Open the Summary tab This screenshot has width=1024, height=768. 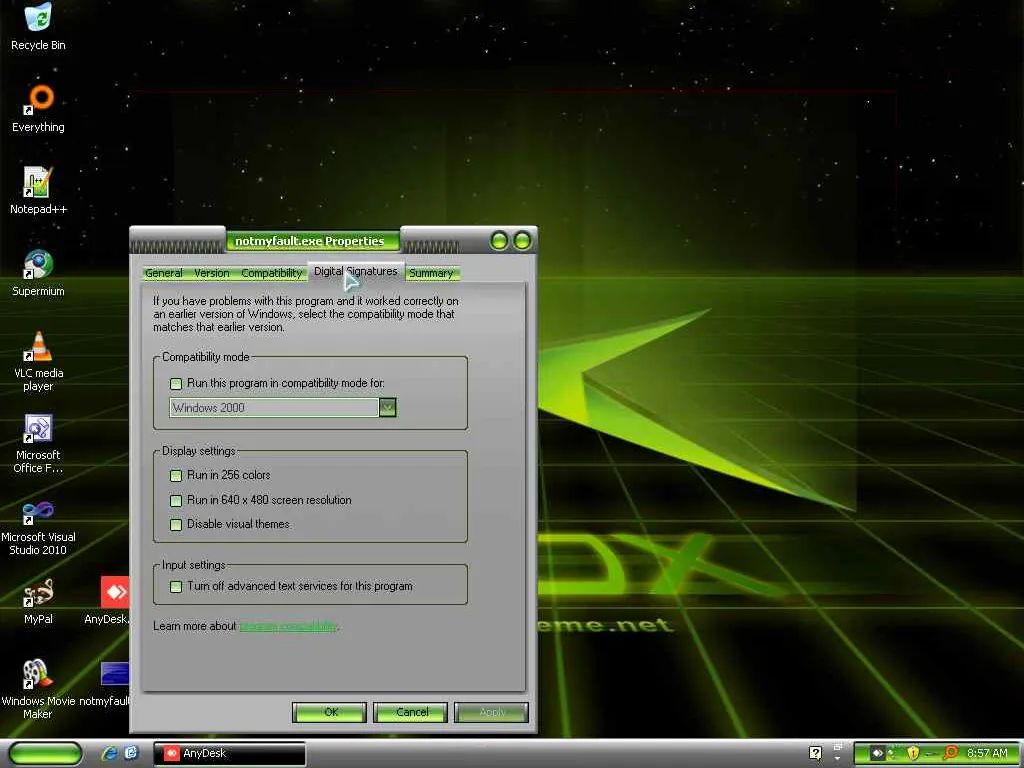[x=431, y=274]
